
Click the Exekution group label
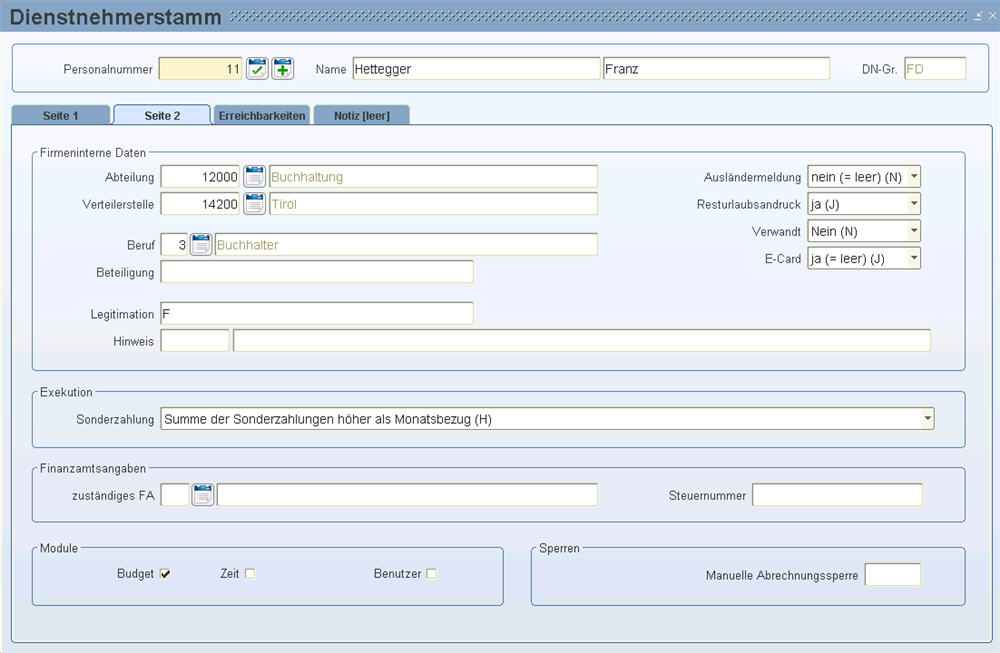66,392
